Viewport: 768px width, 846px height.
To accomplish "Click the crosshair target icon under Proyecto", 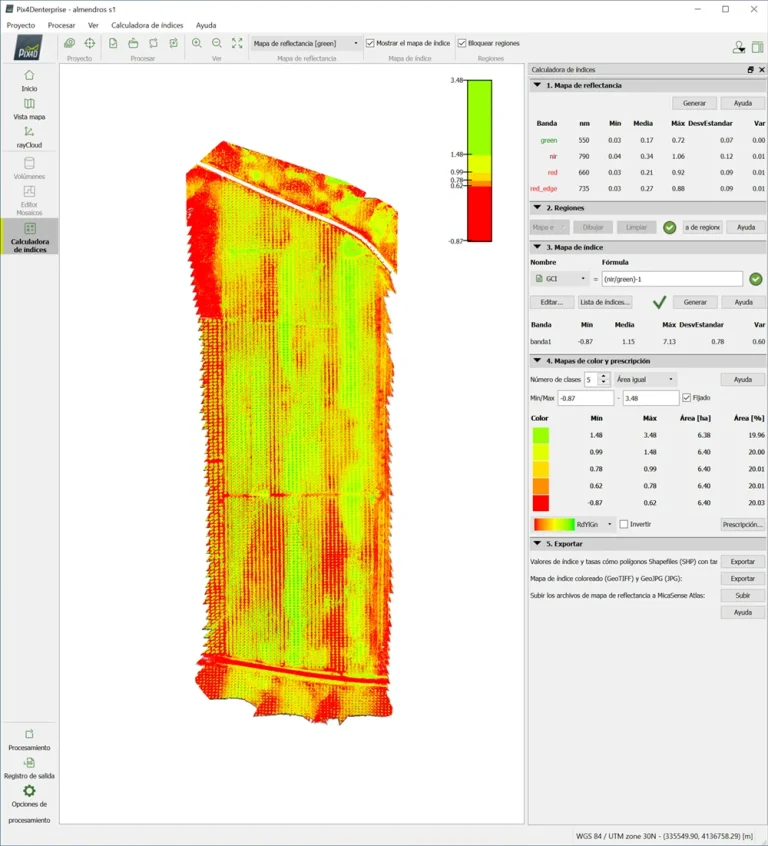I will (90, 43).
